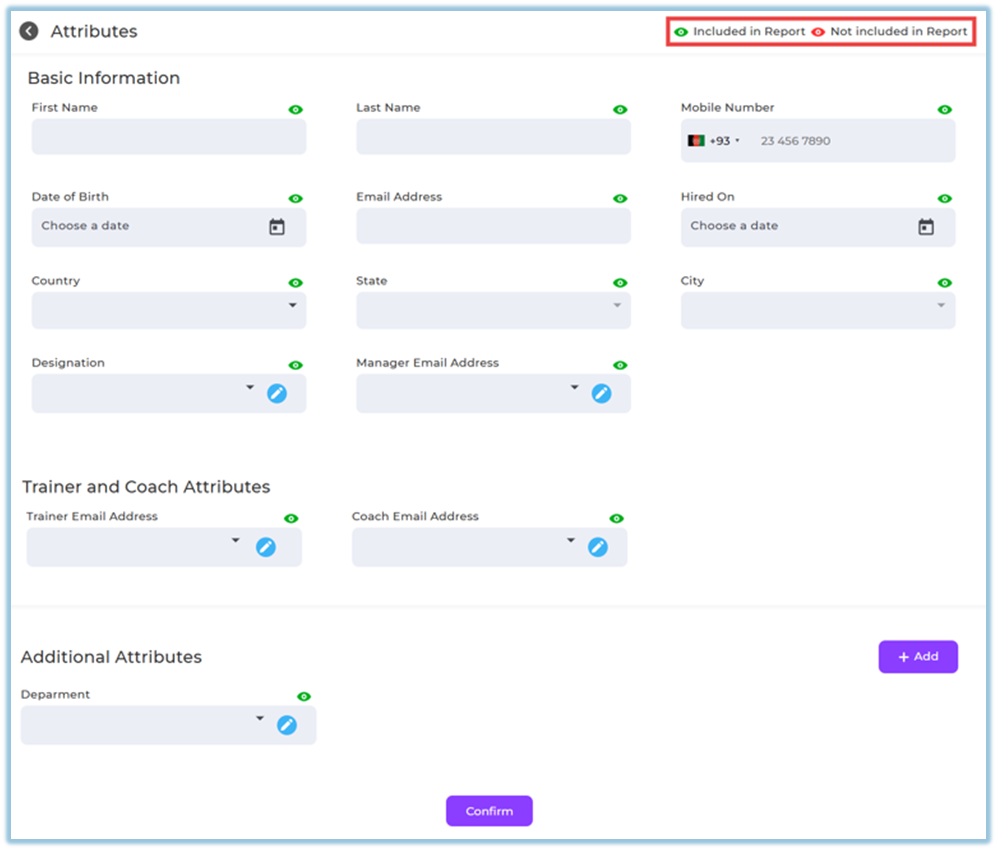997x850 pixels.
Task: Toggle report visibility eye for Mobile Number
Action: click(x=945, y=110)
